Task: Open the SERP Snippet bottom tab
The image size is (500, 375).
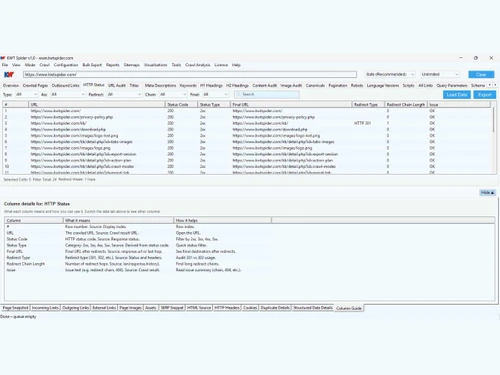Action: pos(172,308)
